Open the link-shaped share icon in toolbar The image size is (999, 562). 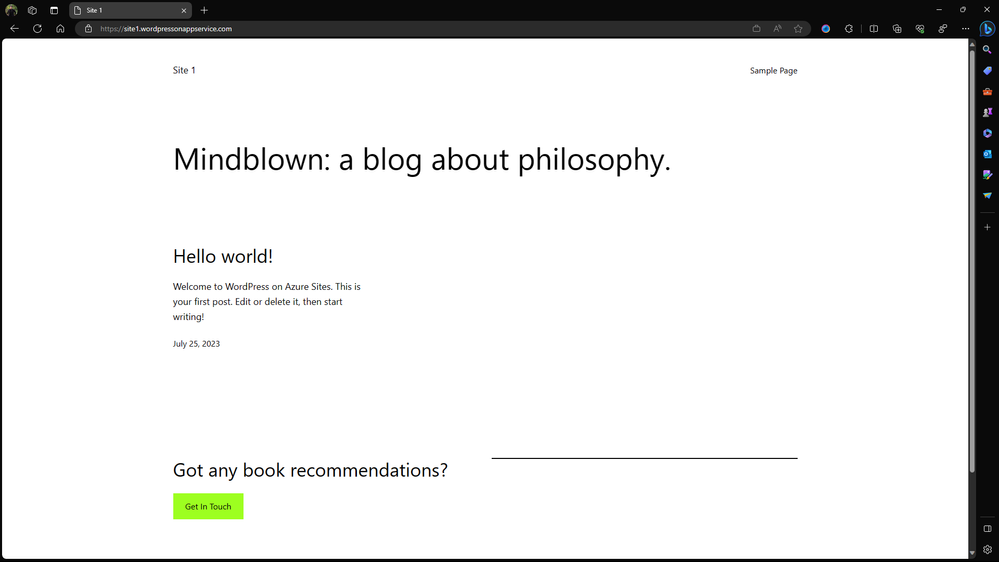pos(943,29)
